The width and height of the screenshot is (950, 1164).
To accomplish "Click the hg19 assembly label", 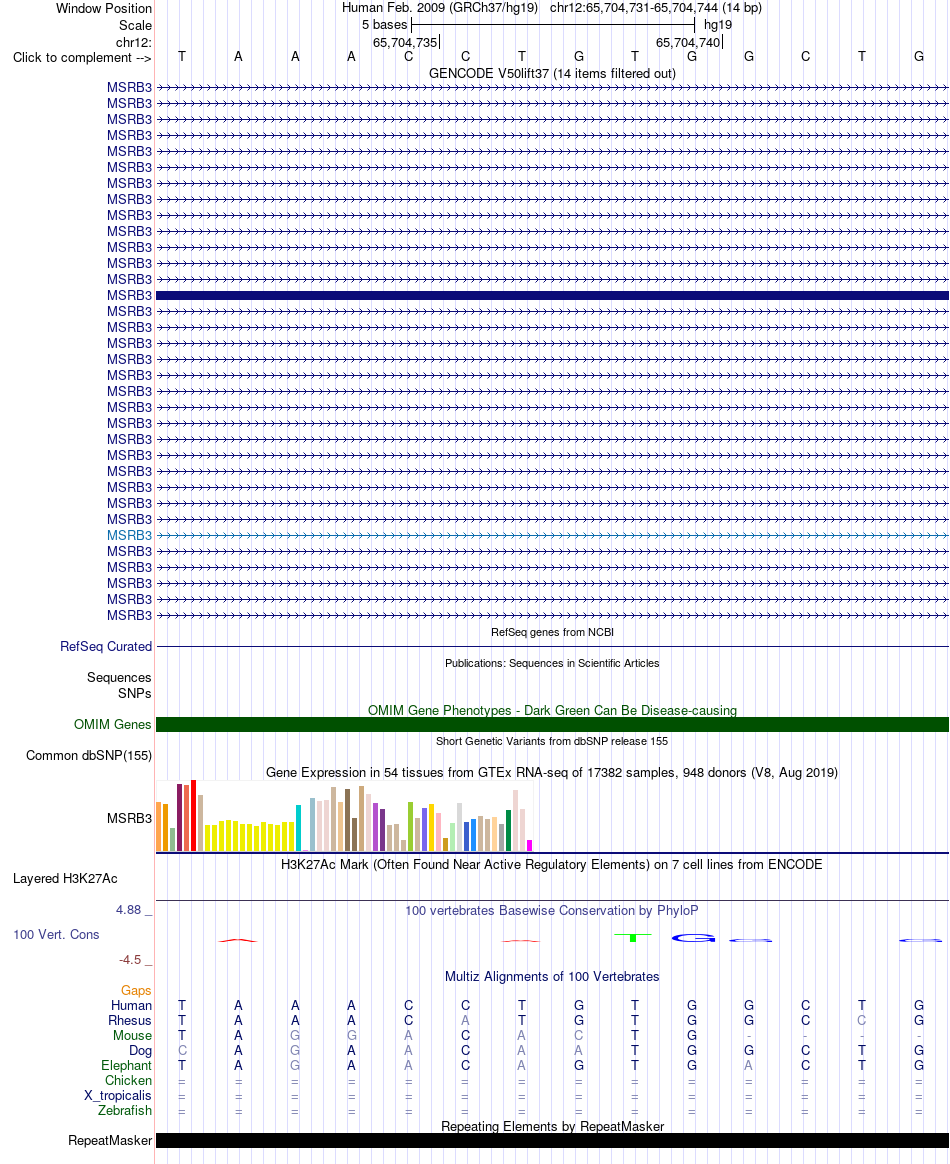I will 718,24.
